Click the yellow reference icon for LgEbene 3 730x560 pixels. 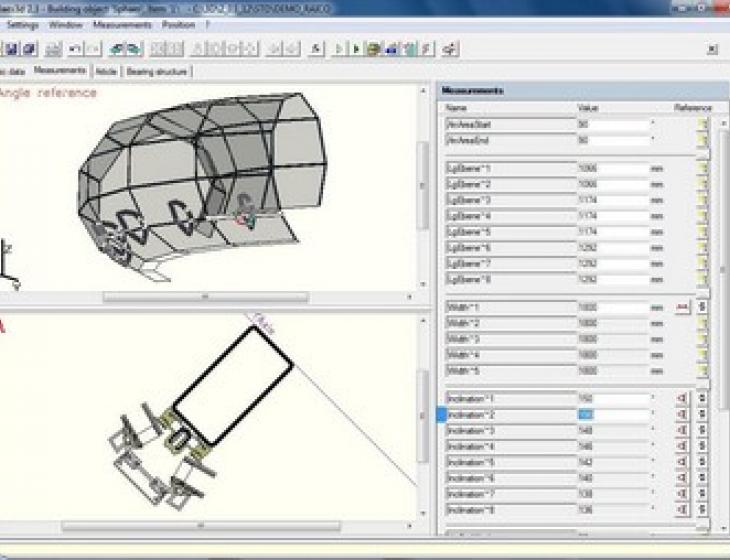pyautogui.click(x=703, y=200)
